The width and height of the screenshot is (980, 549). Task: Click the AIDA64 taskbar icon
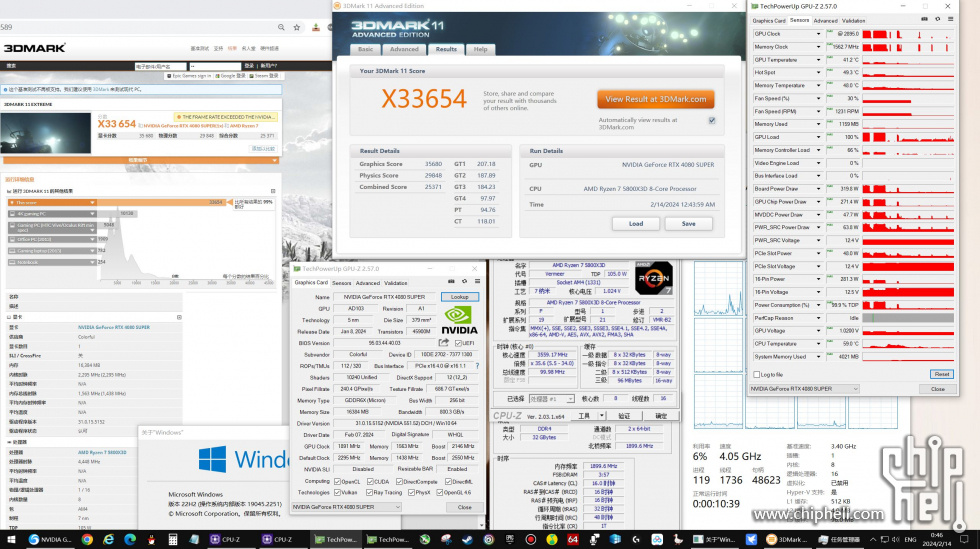[572, 539]
